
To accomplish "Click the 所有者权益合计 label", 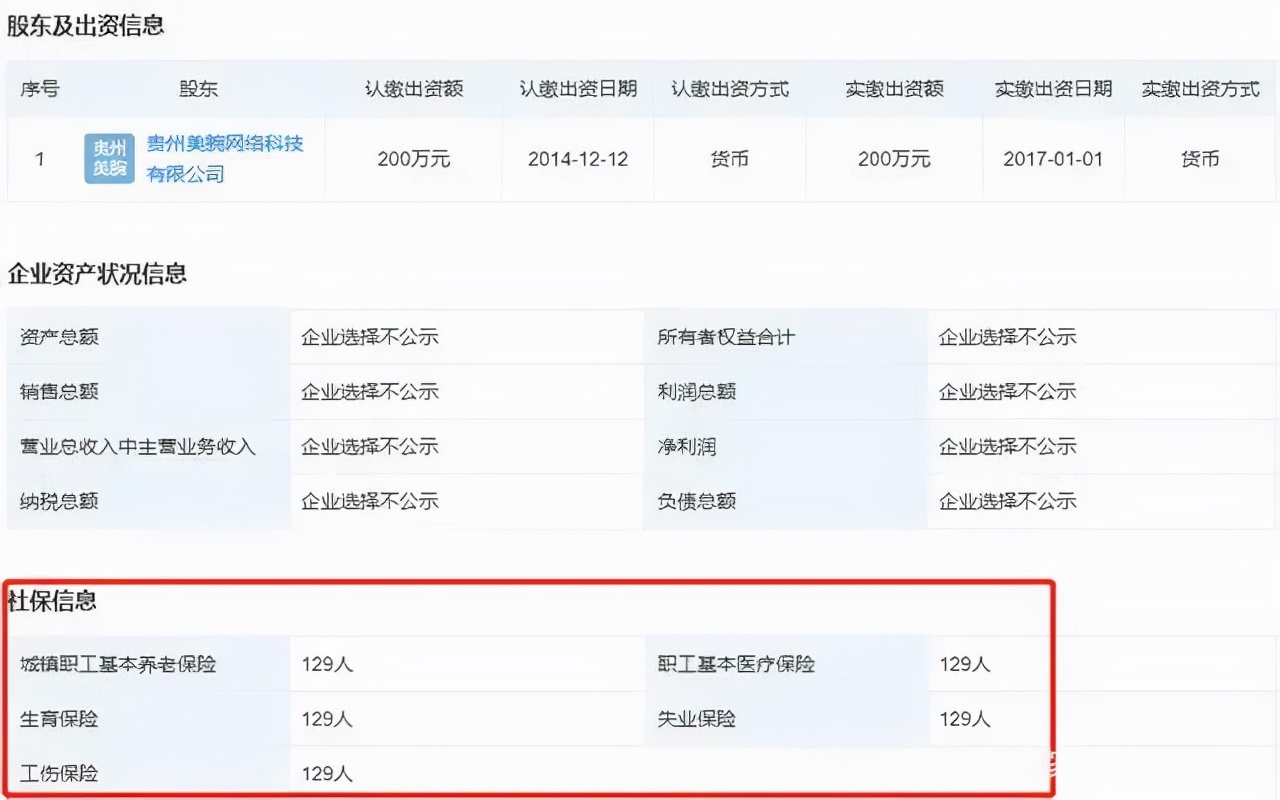I will click(x=726, y=337).
